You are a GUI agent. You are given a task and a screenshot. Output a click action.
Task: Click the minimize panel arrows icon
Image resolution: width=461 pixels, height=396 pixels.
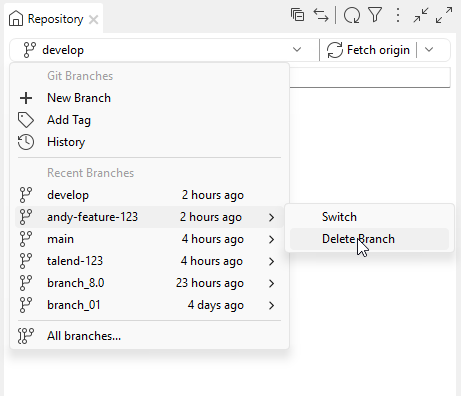421,15
